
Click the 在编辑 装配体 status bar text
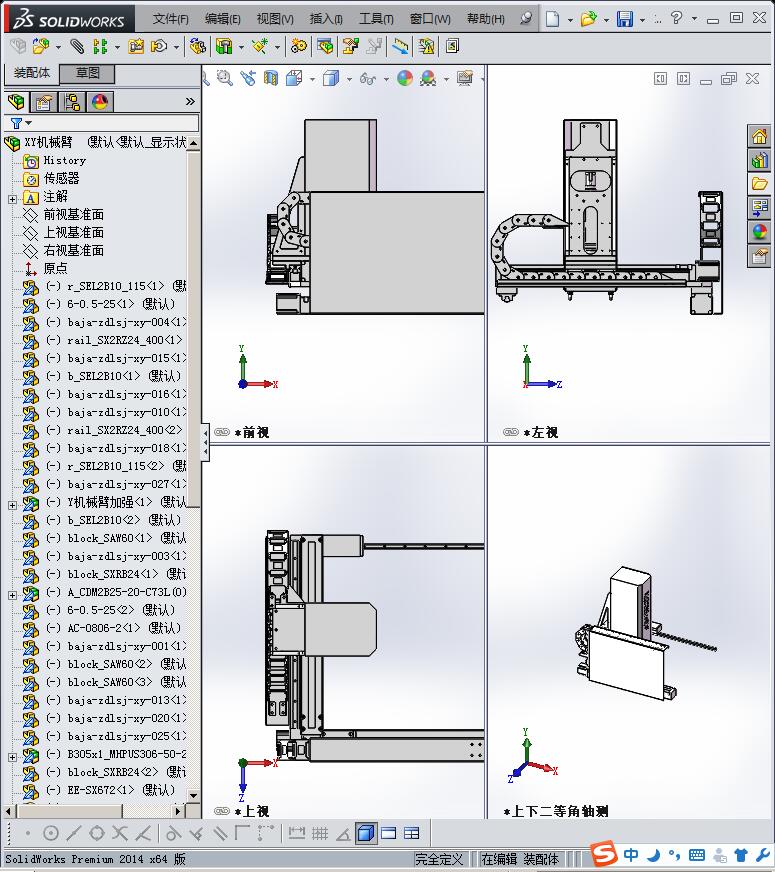click(x=519, y=859)
